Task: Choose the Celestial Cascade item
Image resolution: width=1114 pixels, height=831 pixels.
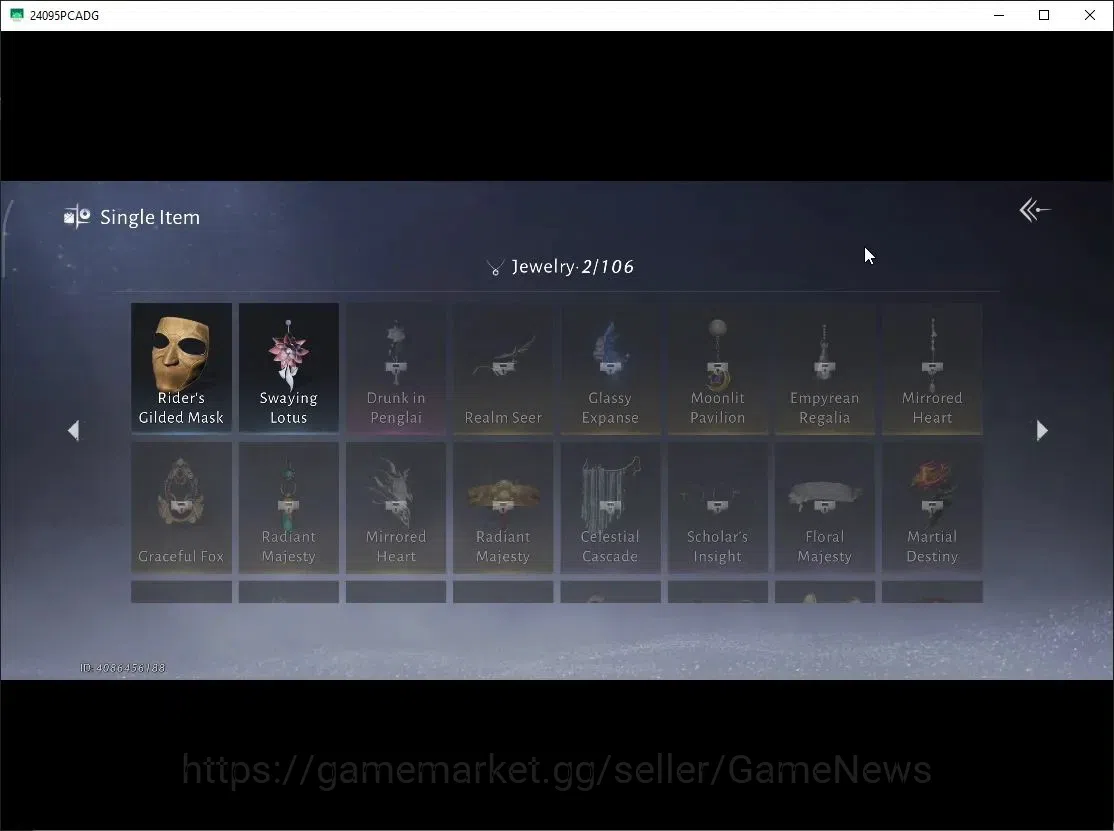Action: coord(610,507)
